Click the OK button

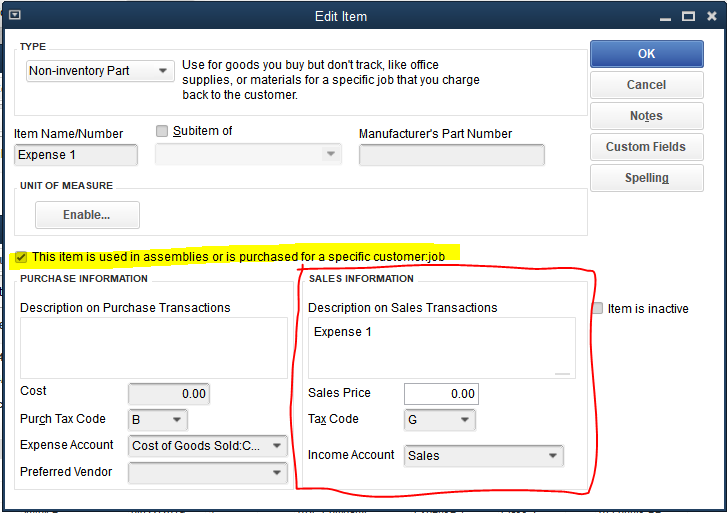pyautogui.click(x=646, y=54)
